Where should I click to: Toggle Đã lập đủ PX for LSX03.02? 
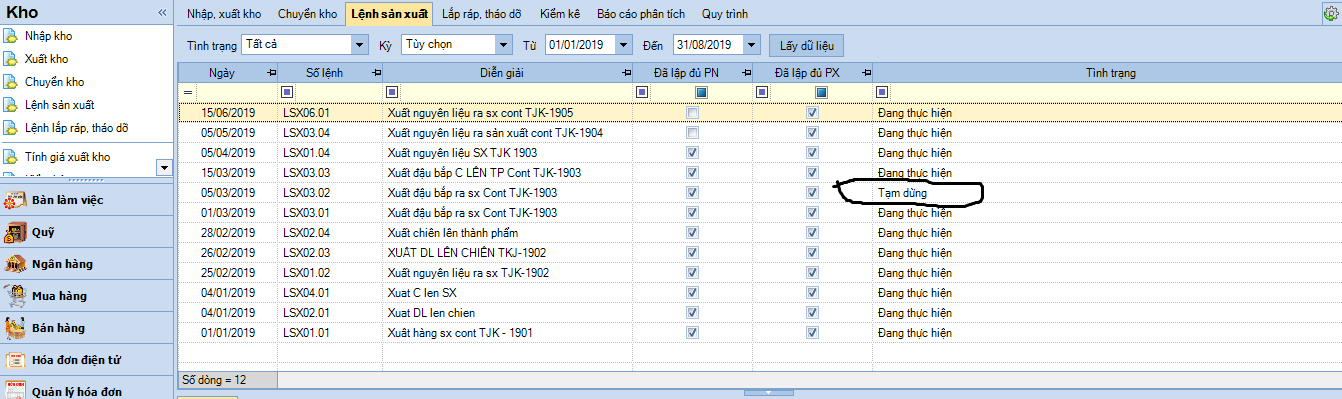812,193
